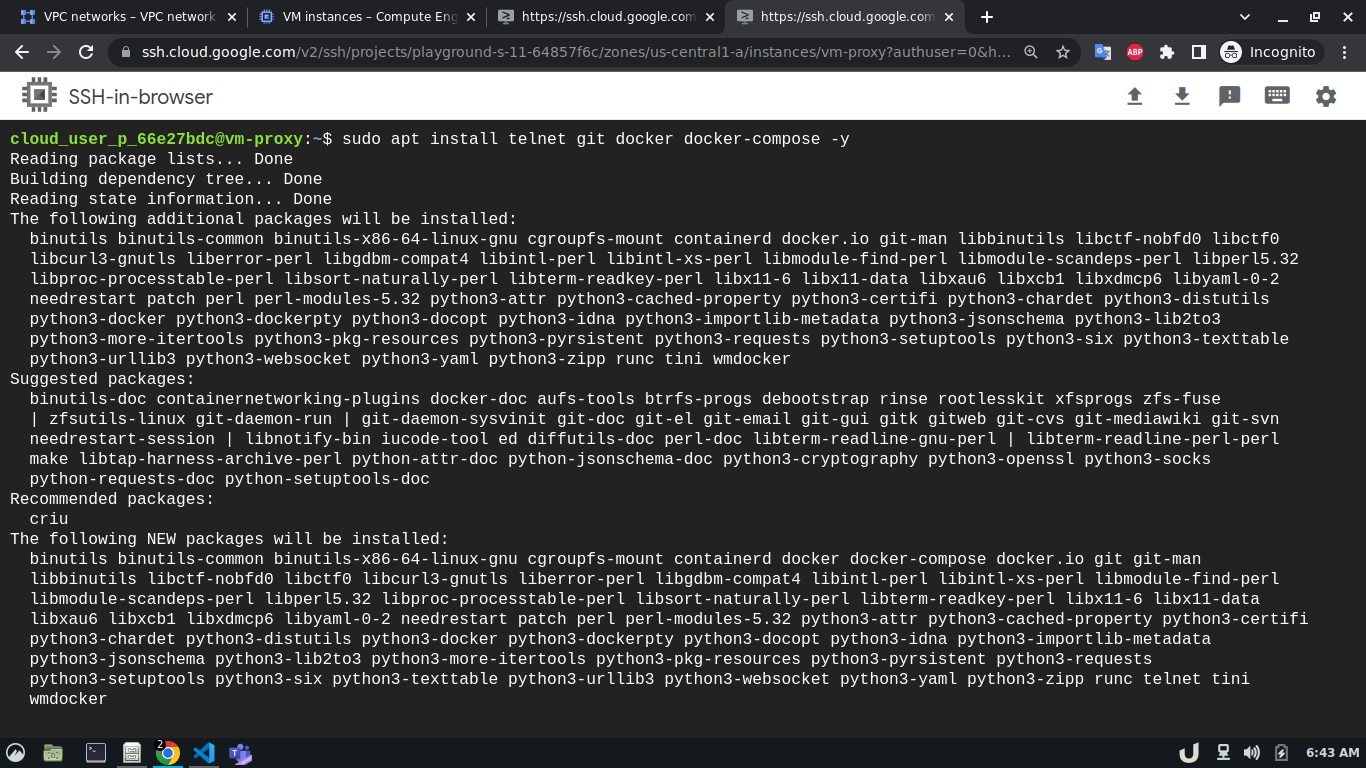
Task: Click the address bar URL
Action: click(576, 52)
